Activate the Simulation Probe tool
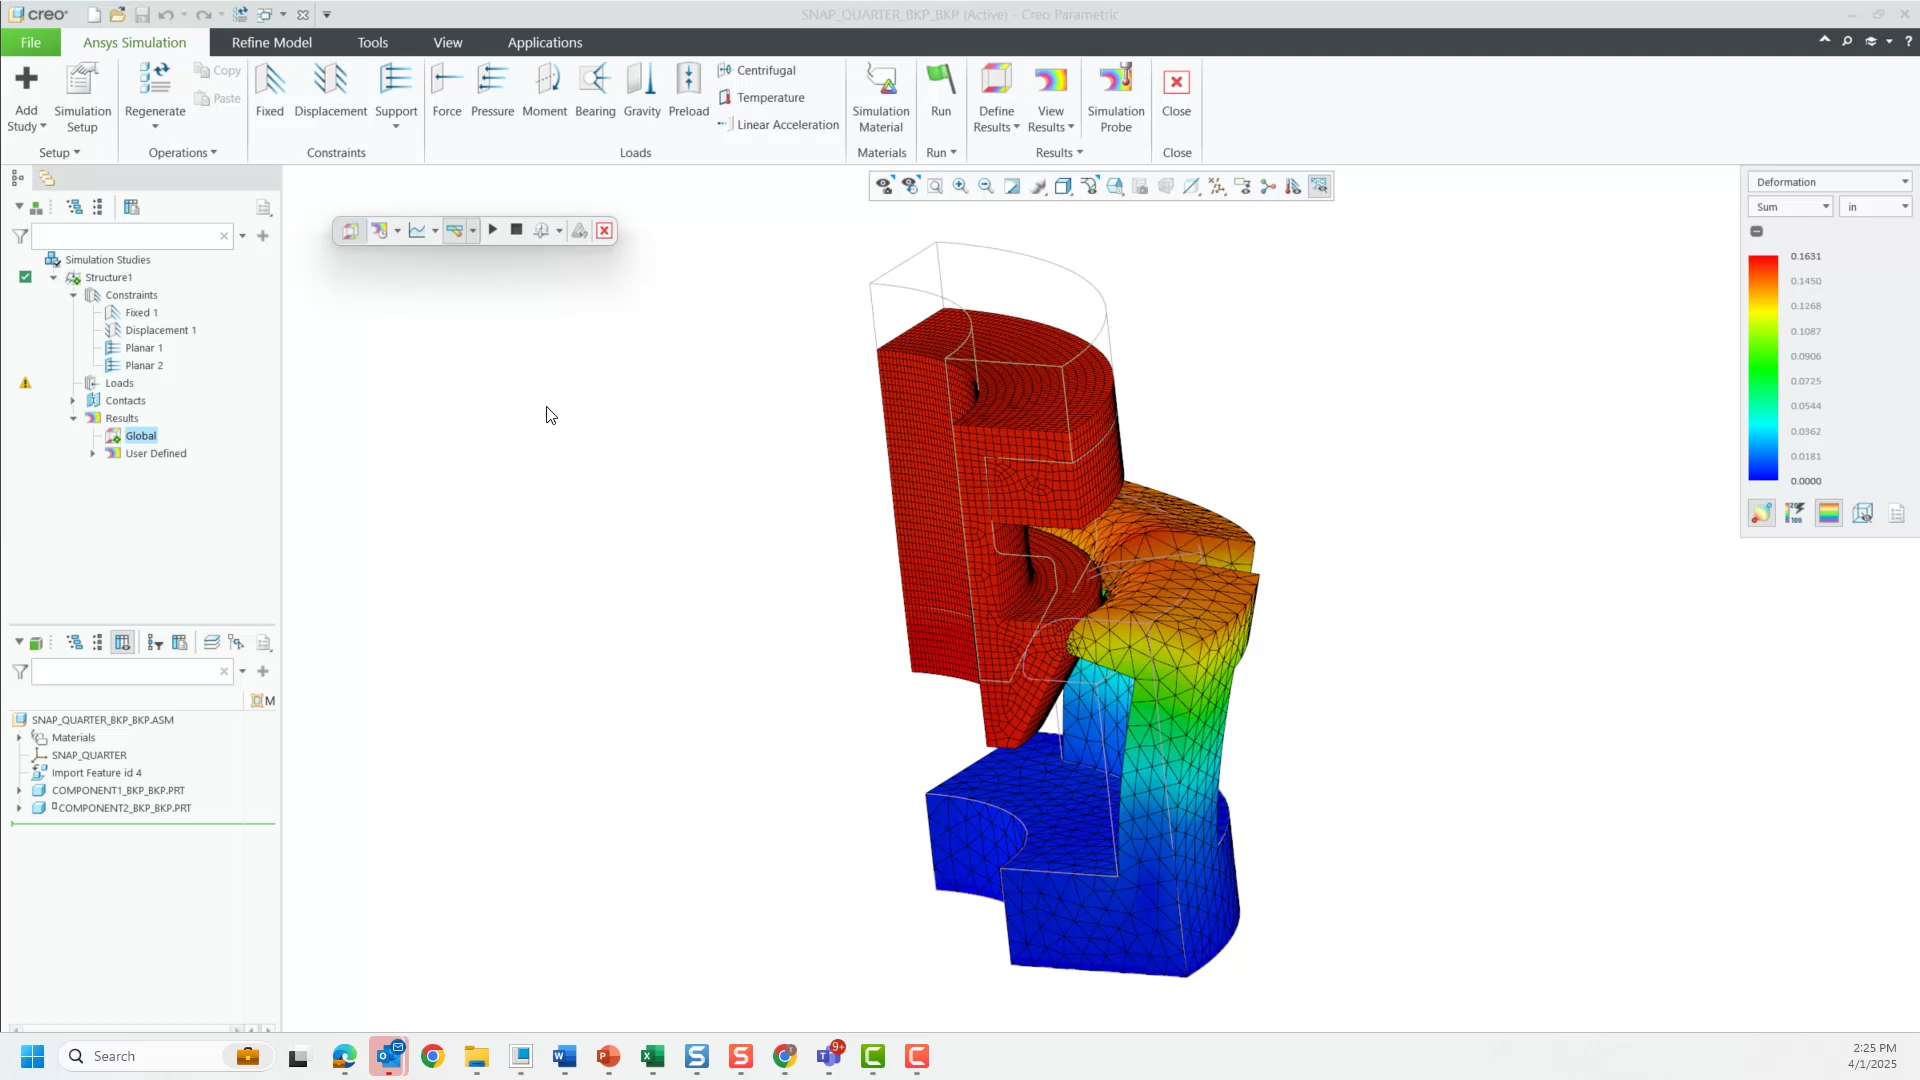This screenshot has height=1080, width=1920. (x=1116, y=98)
